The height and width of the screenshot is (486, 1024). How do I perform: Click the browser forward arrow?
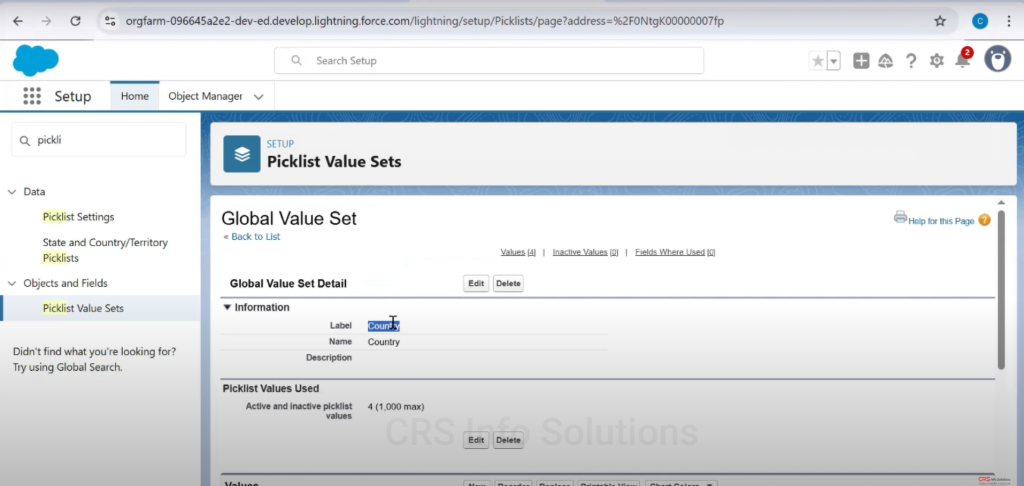click(x=46, y=21)
